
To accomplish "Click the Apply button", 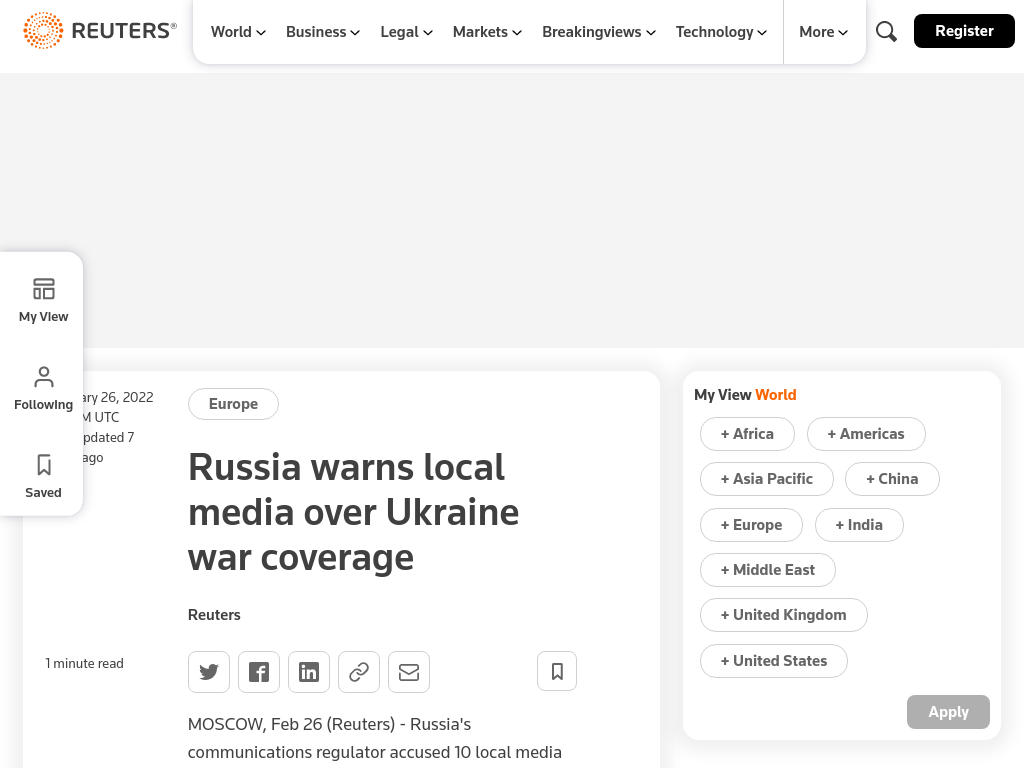I will pos(948,712).
